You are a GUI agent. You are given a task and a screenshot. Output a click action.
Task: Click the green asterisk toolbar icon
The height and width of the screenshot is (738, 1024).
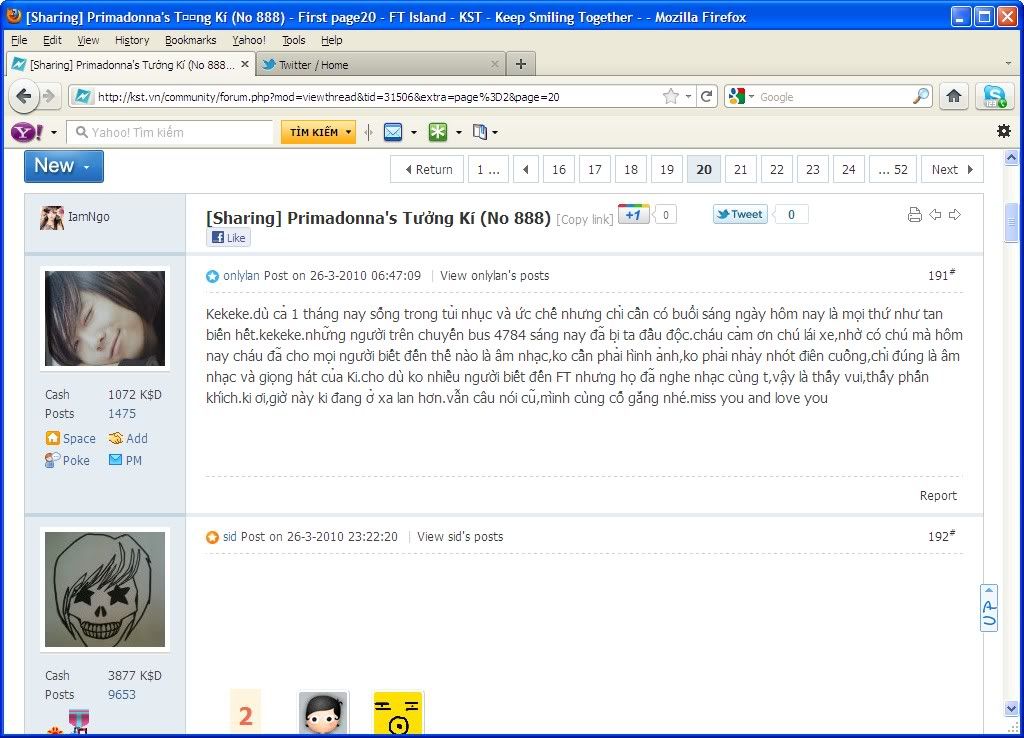(438, 133)
